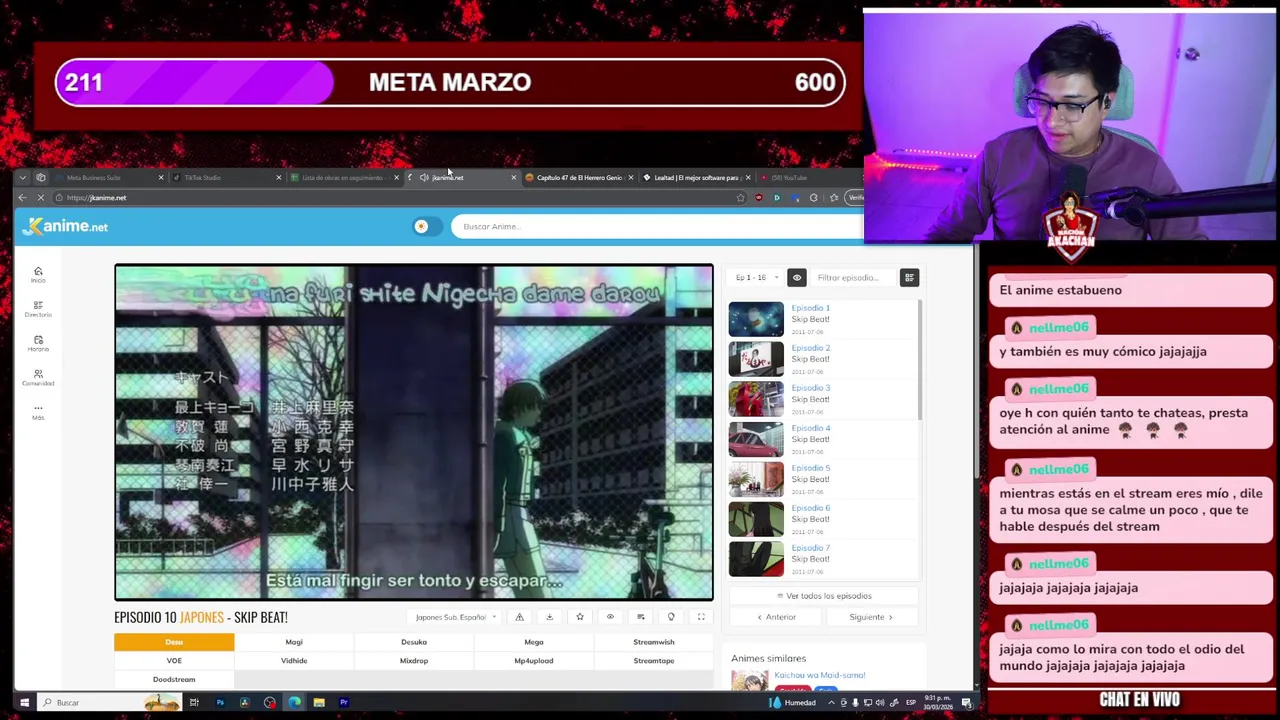Select the Desuka server tab

(x=414, y=642)
